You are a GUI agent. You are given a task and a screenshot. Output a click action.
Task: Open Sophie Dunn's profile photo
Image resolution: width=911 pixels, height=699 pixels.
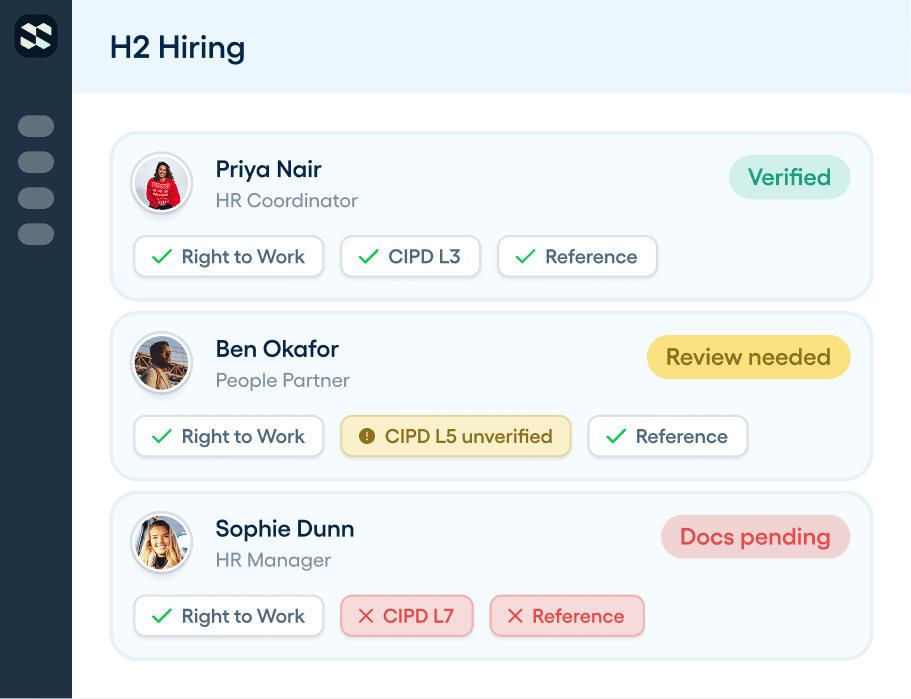click(162, 542)
